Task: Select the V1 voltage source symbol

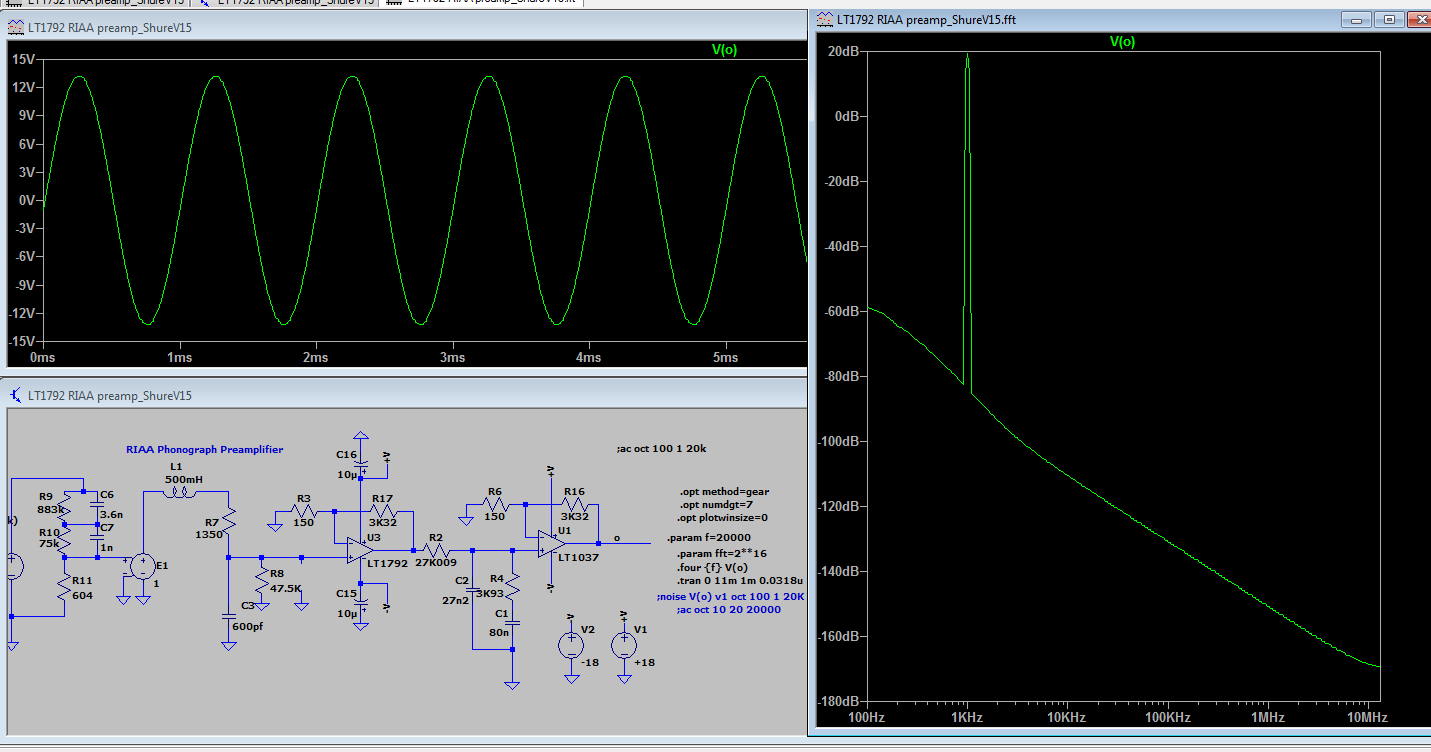Action: click(623, 645)
